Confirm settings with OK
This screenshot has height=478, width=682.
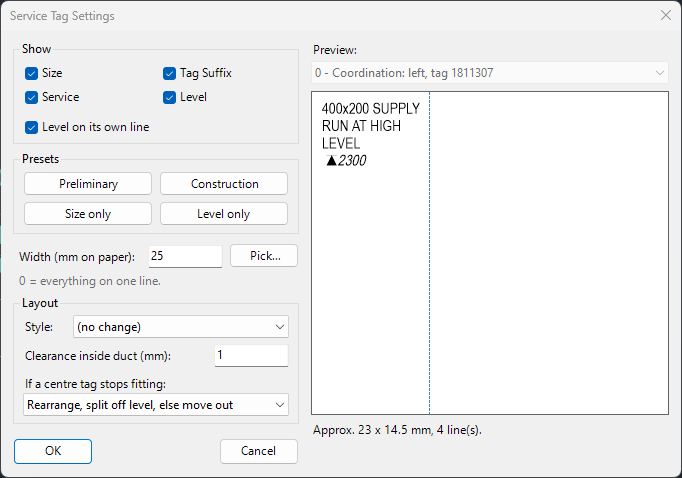53,451
